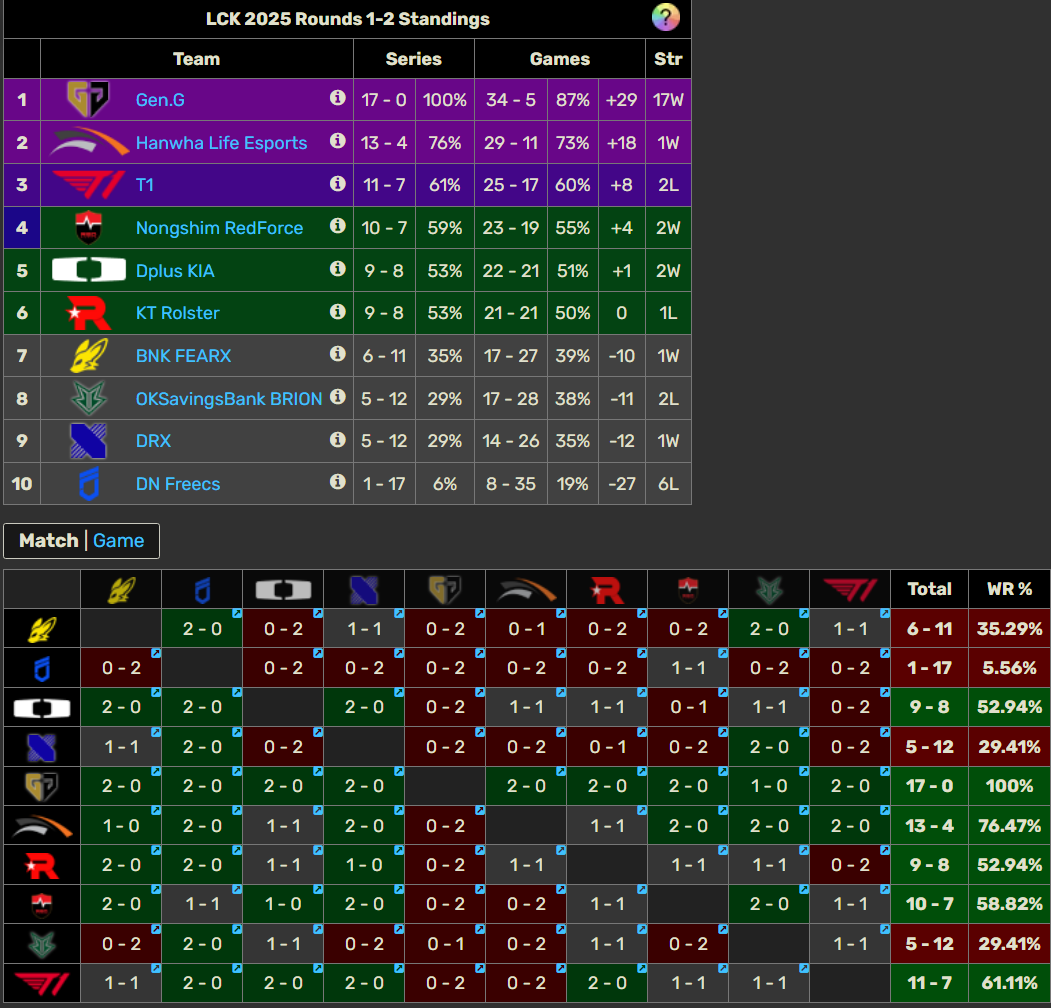Viewport: 1051px width, 1008px height.
Task: Show info icon for Nongshim RedForce
Action: click(x=338, y=226)
